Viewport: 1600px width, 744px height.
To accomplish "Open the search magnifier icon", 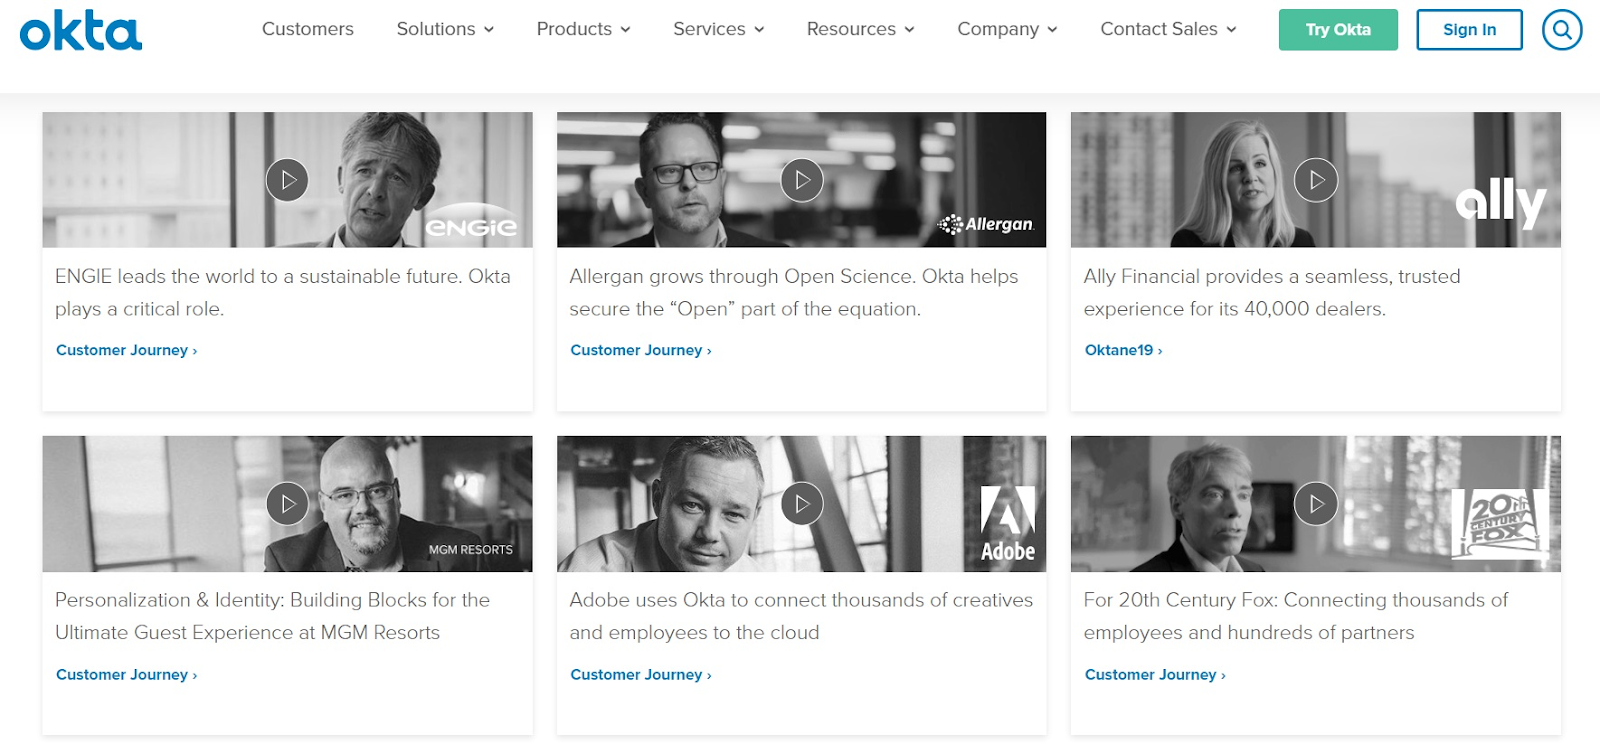I will (1561, 30).
